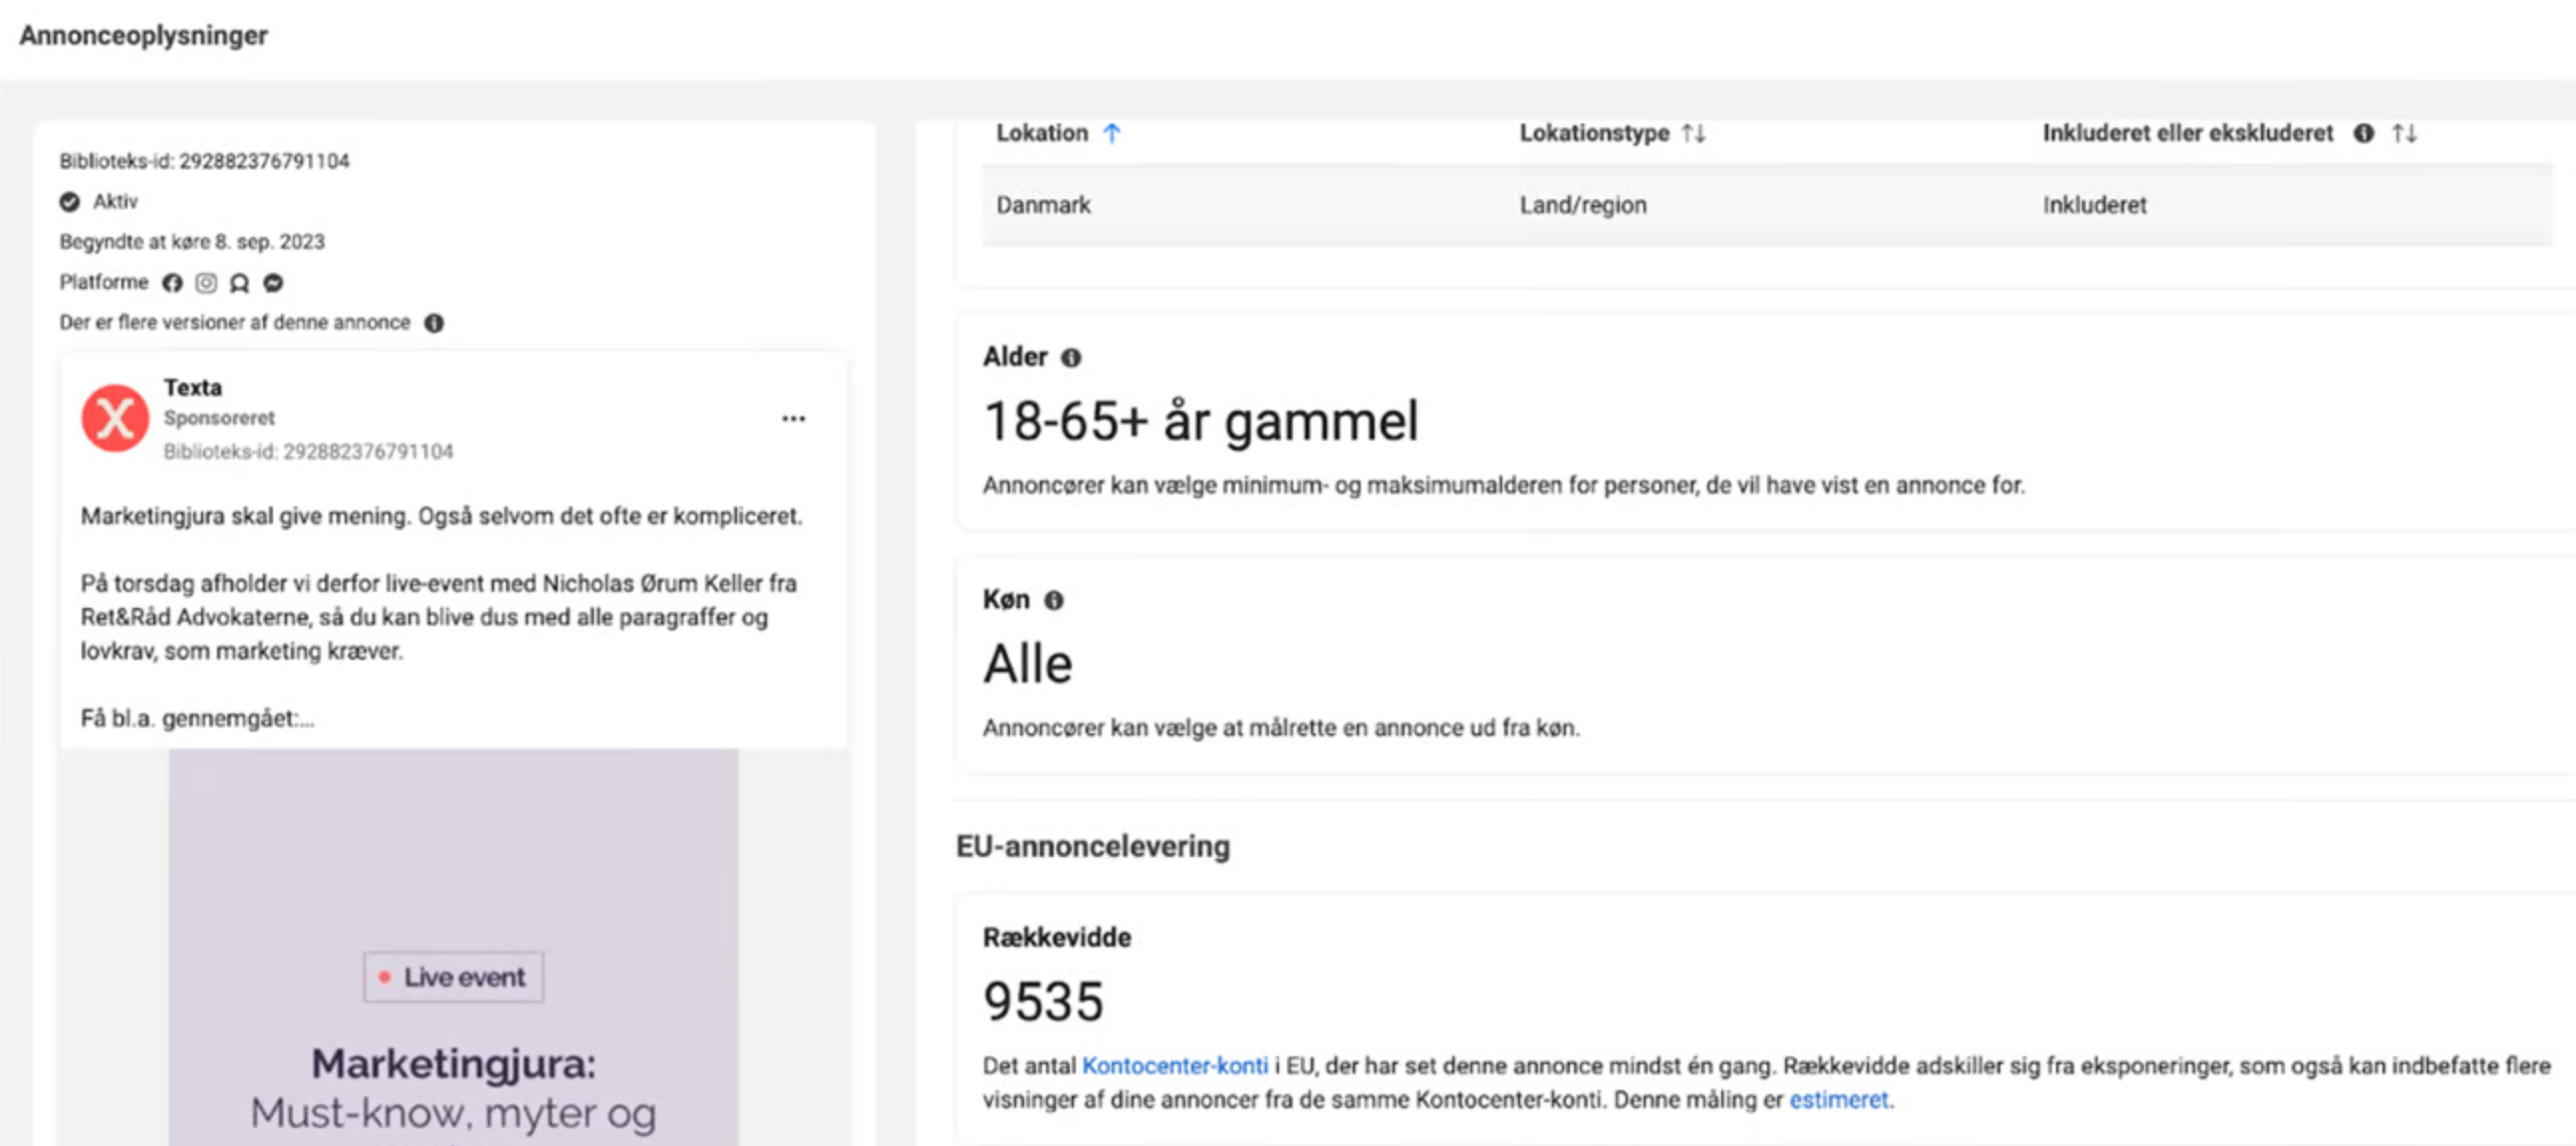
Task: Click the Alder info icon
Action: pos(1071,358)
